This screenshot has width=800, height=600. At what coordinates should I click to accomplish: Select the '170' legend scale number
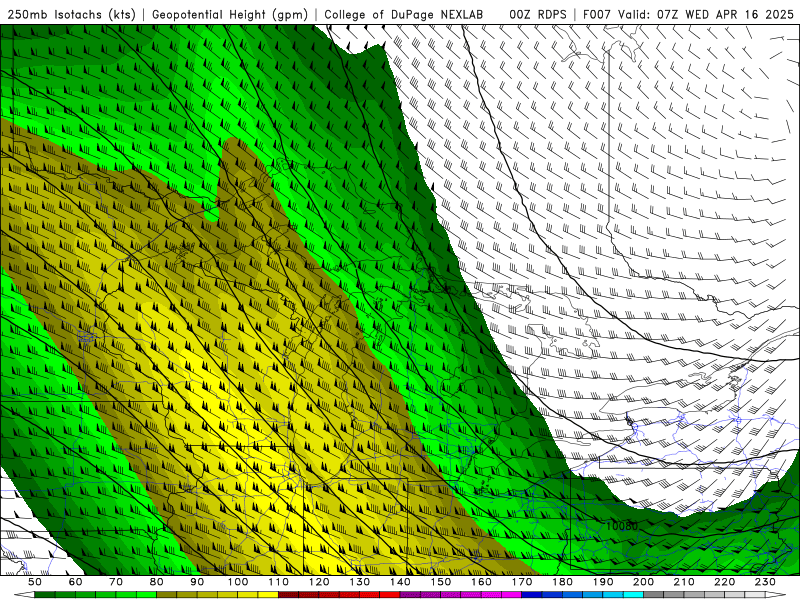522,582
